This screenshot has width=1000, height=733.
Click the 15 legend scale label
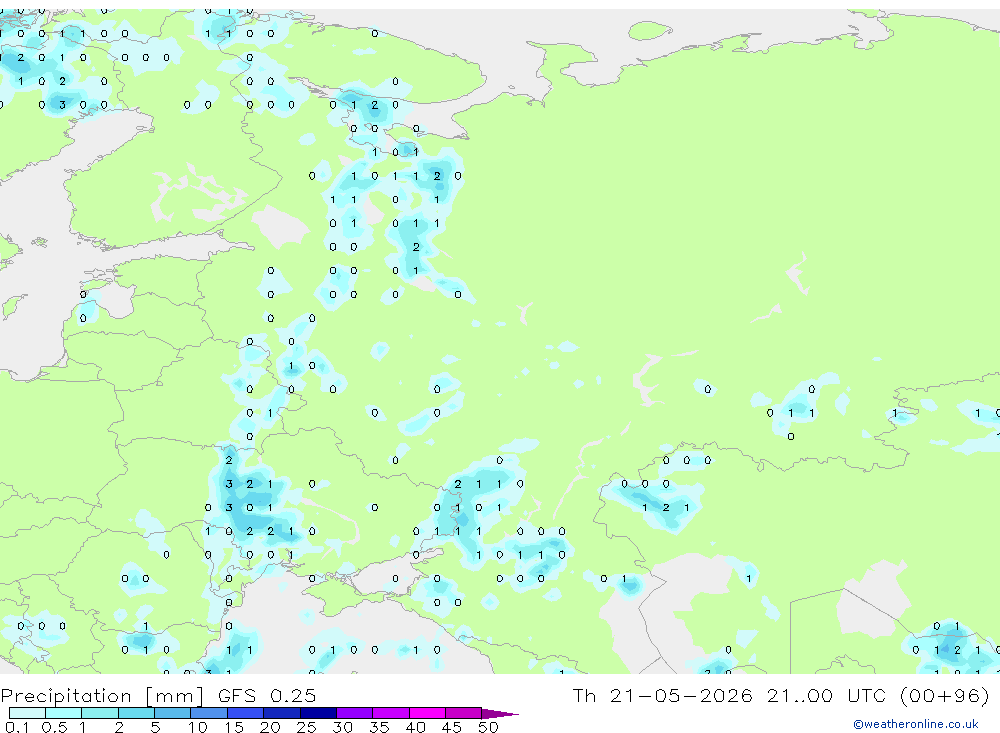click(x=234, y=727)
